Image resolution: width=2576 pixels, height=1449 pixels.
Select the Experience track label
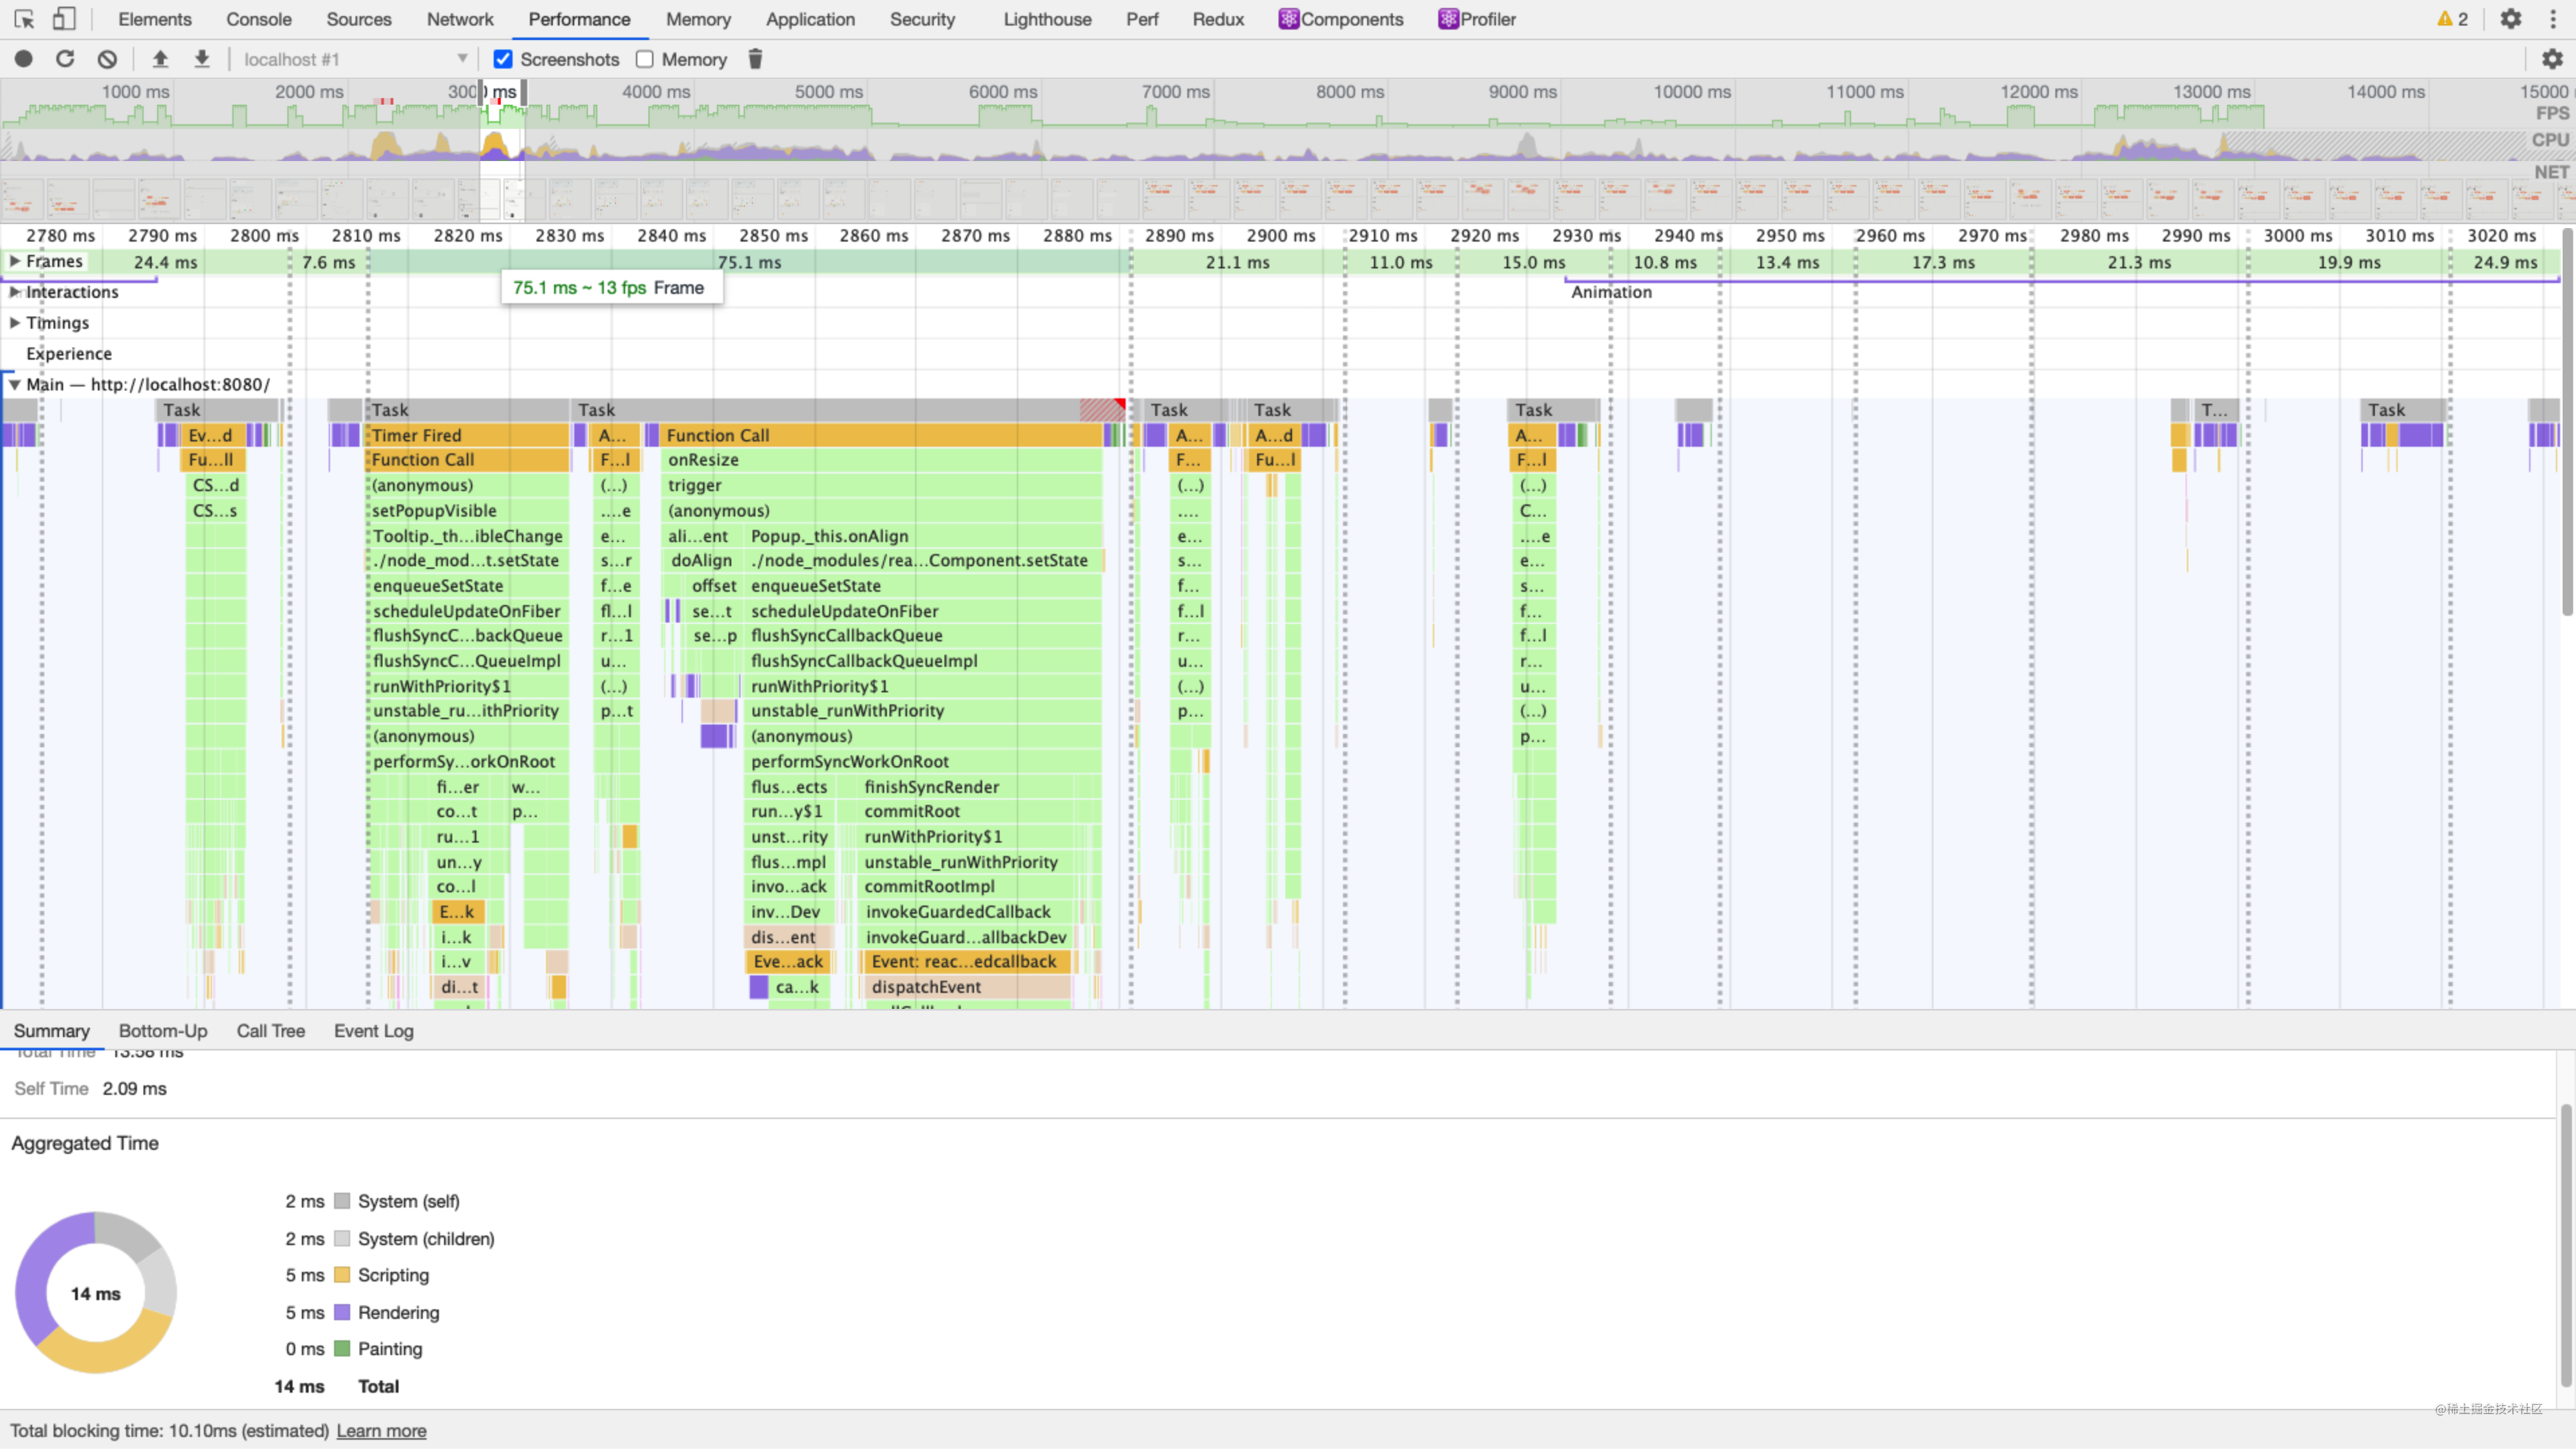69,354
